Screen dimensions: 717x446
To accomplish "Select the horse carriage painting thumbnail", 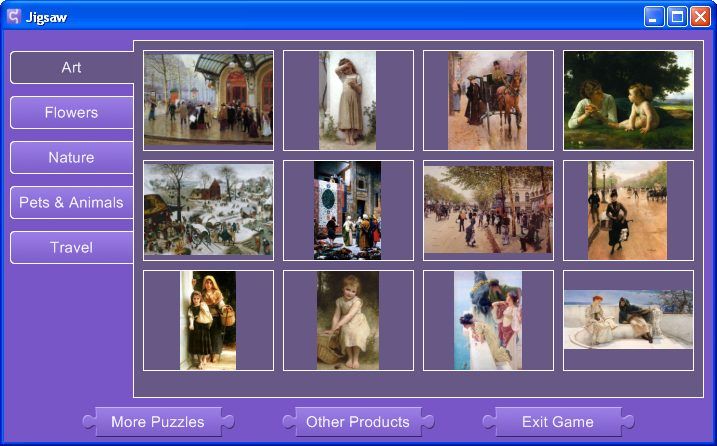I will [x=487, y=100].
